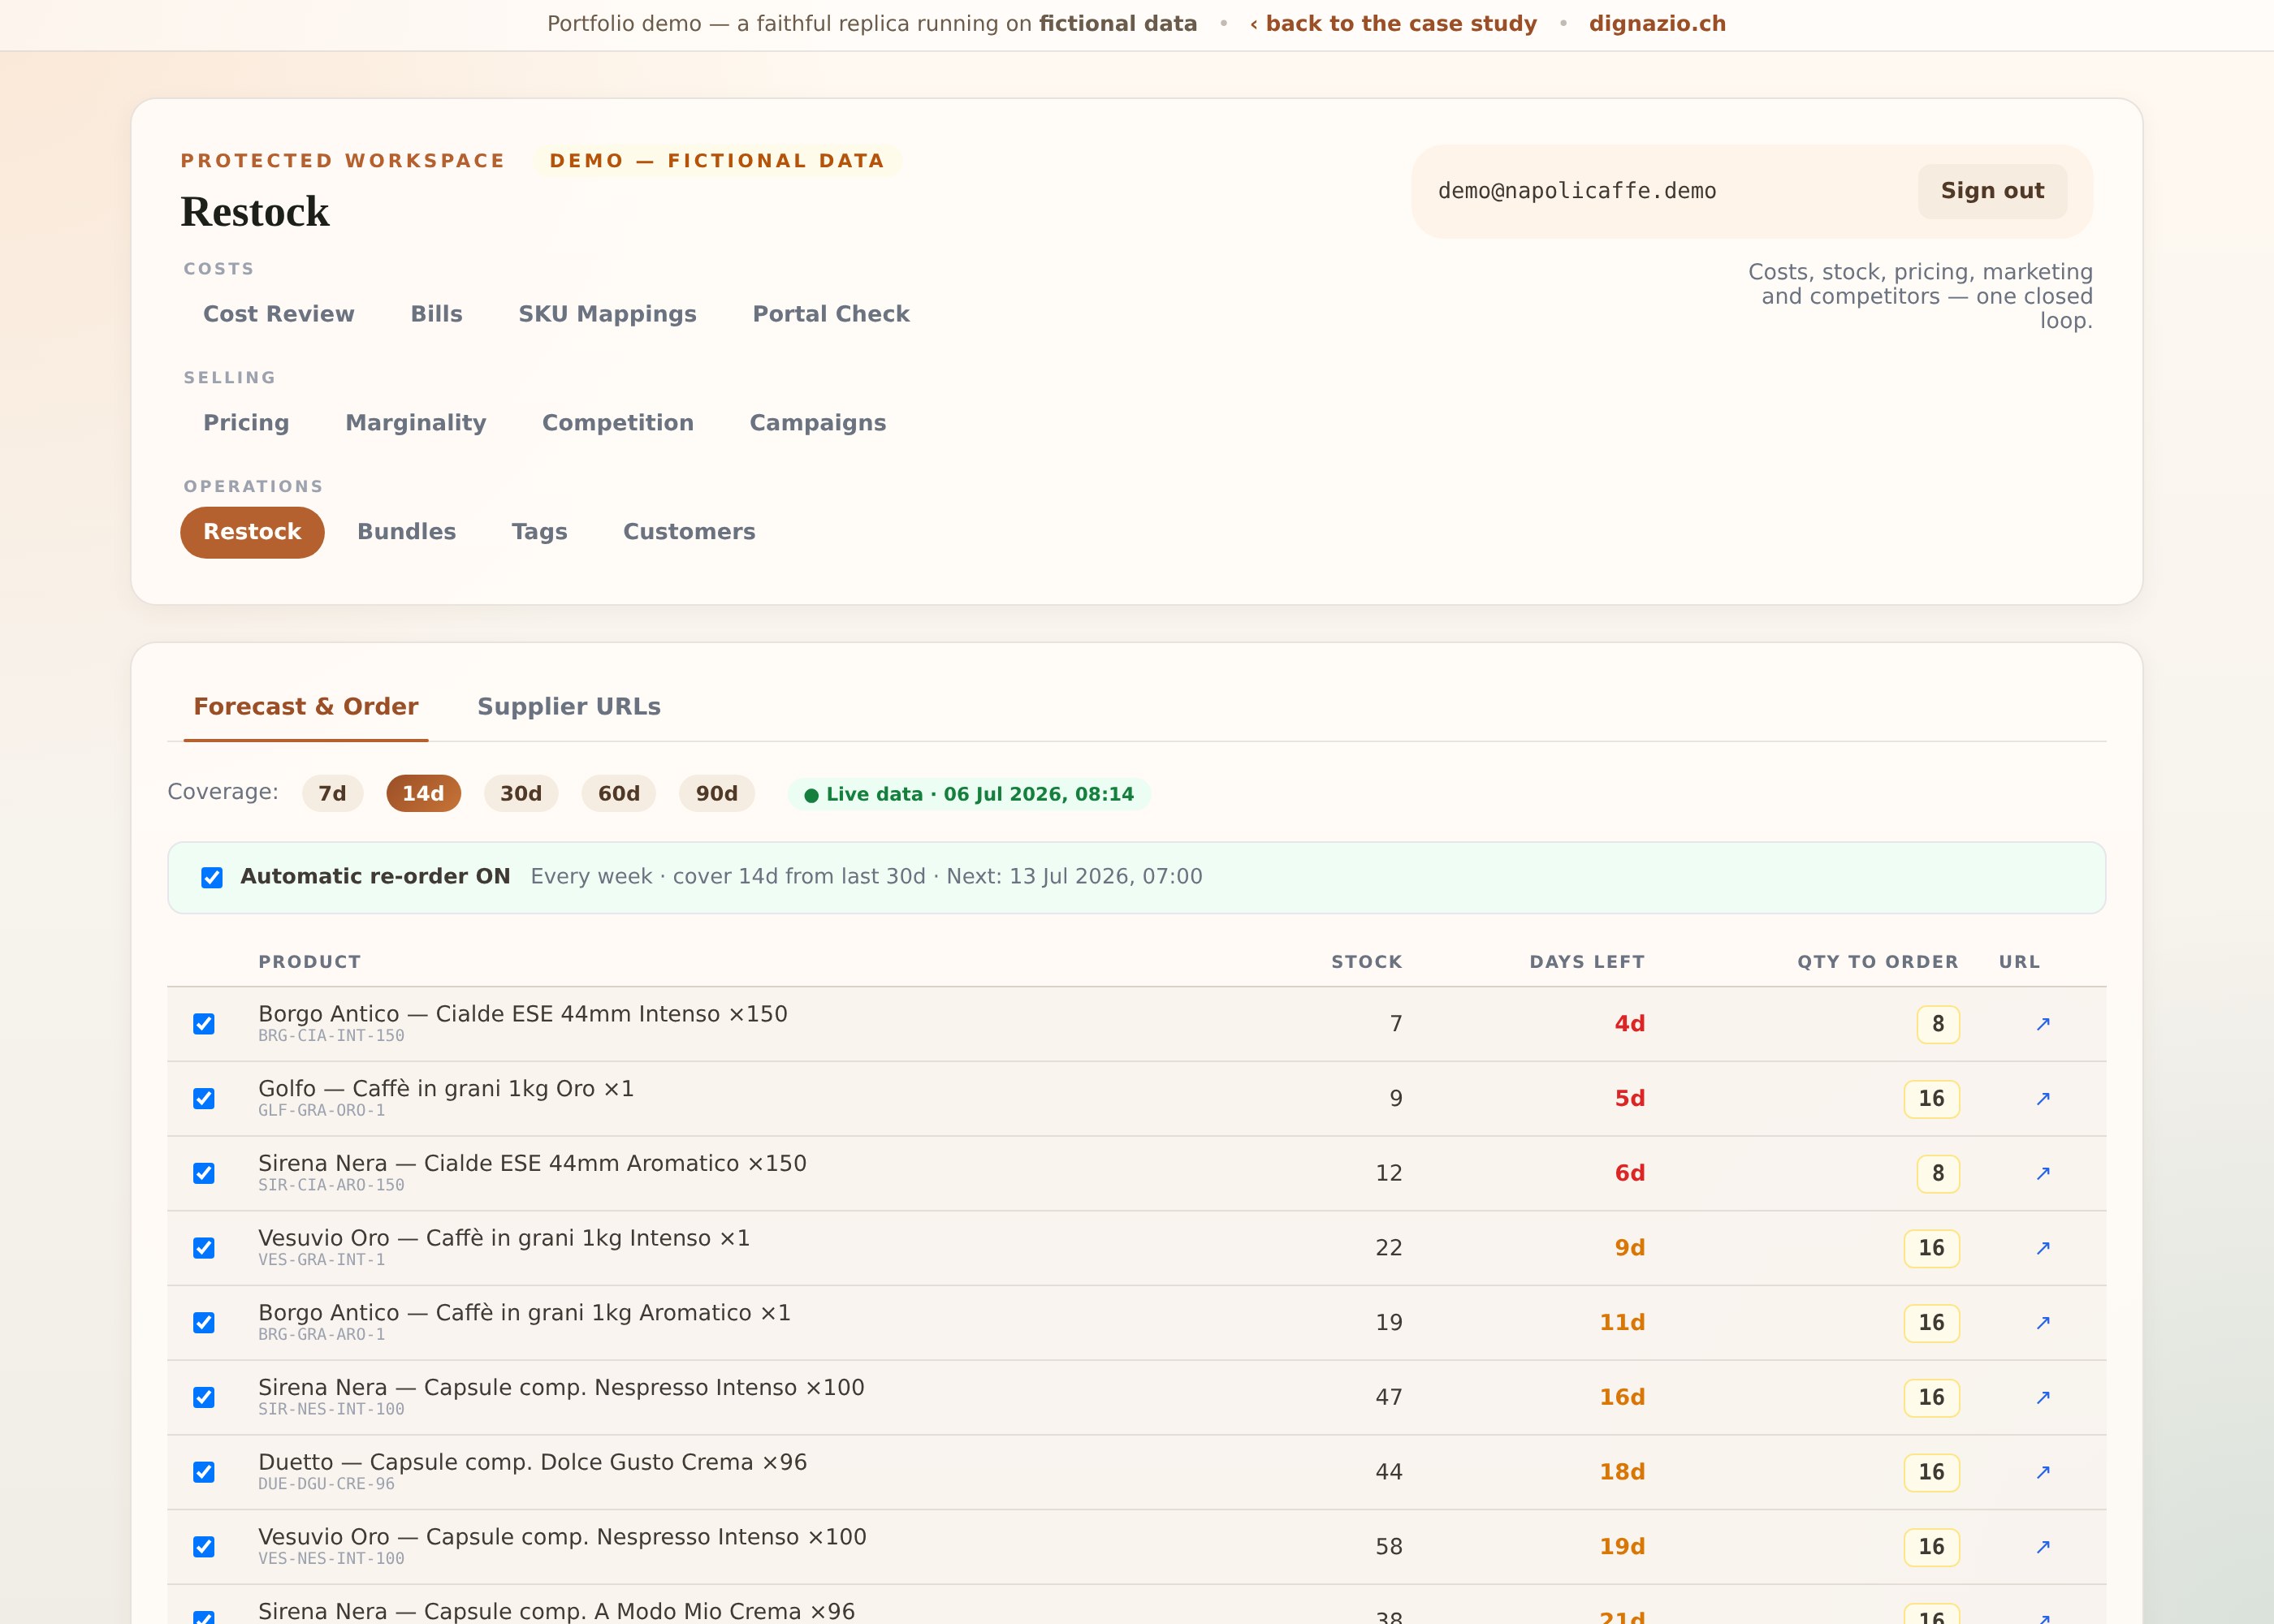Open URL arrow for Vesuvio Oro grani Intenso
This screenshot has width=2274, height=1624.
2043,1247
